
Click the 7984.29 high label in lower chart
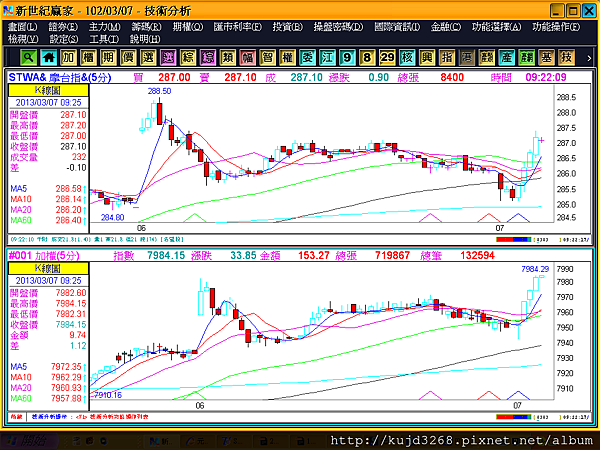click(x=535, y=269)
